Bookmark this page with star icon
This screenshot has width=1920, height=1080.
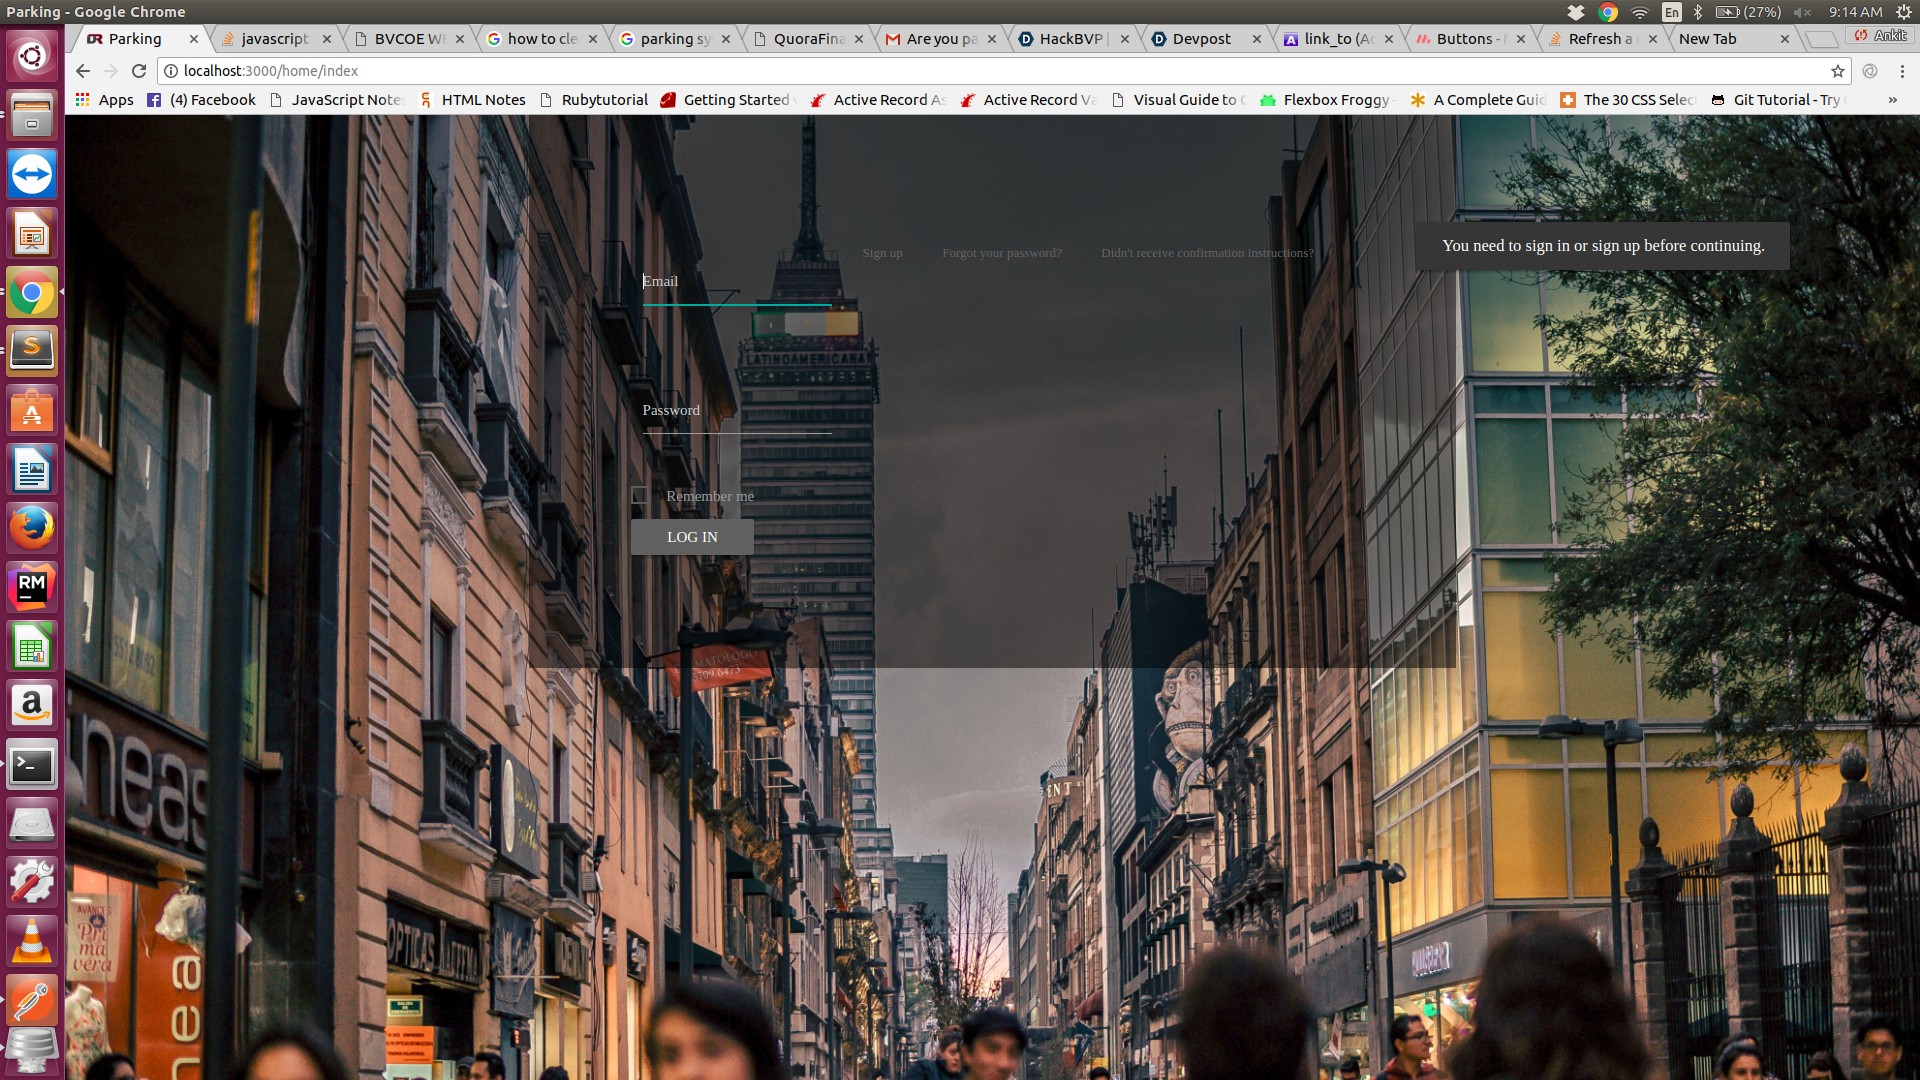1837,71
